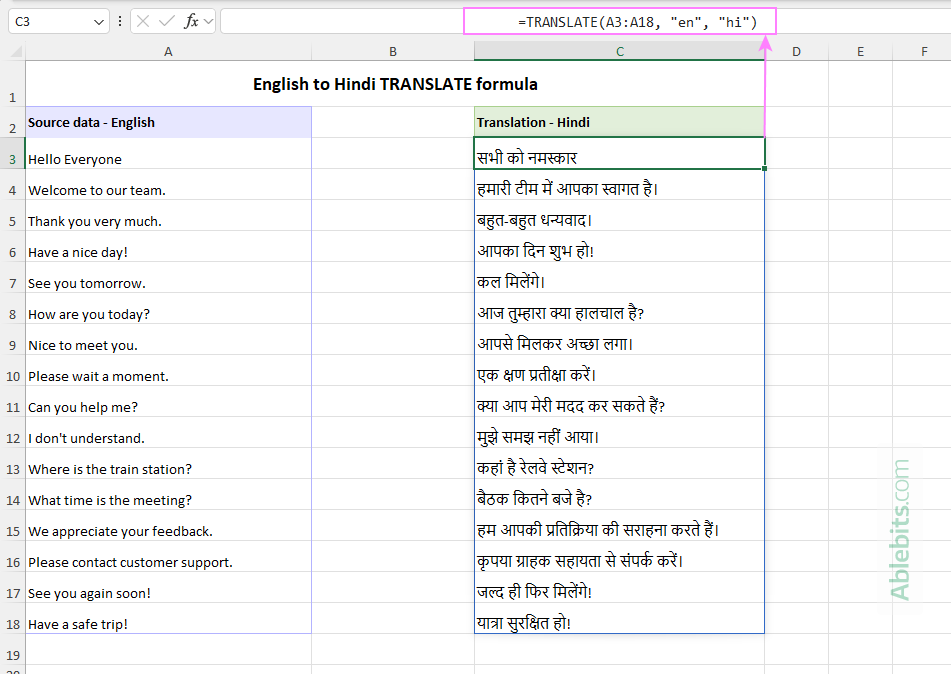
Task: Expand the Name Box dropdown arrow
Action: (99, 22)
